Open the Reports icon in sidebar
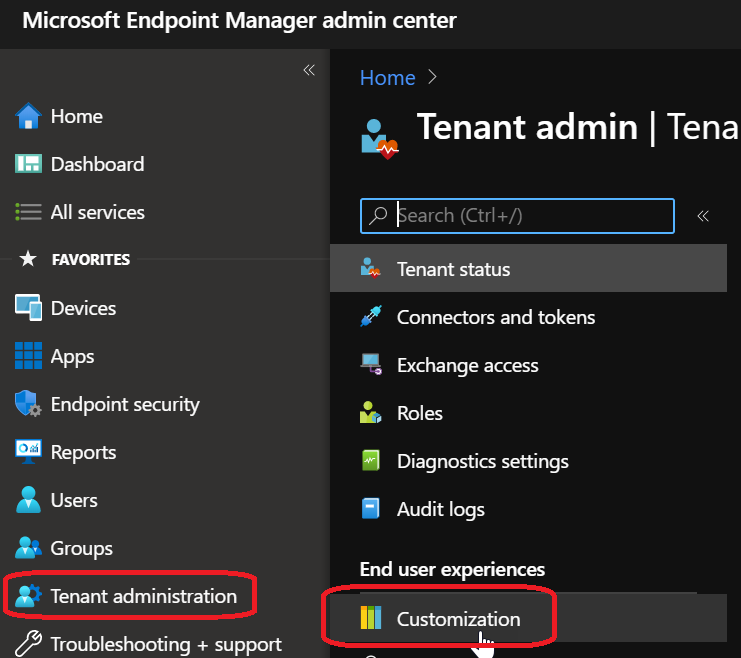Viewport: 741px width, 658px height. click(28, 452)
